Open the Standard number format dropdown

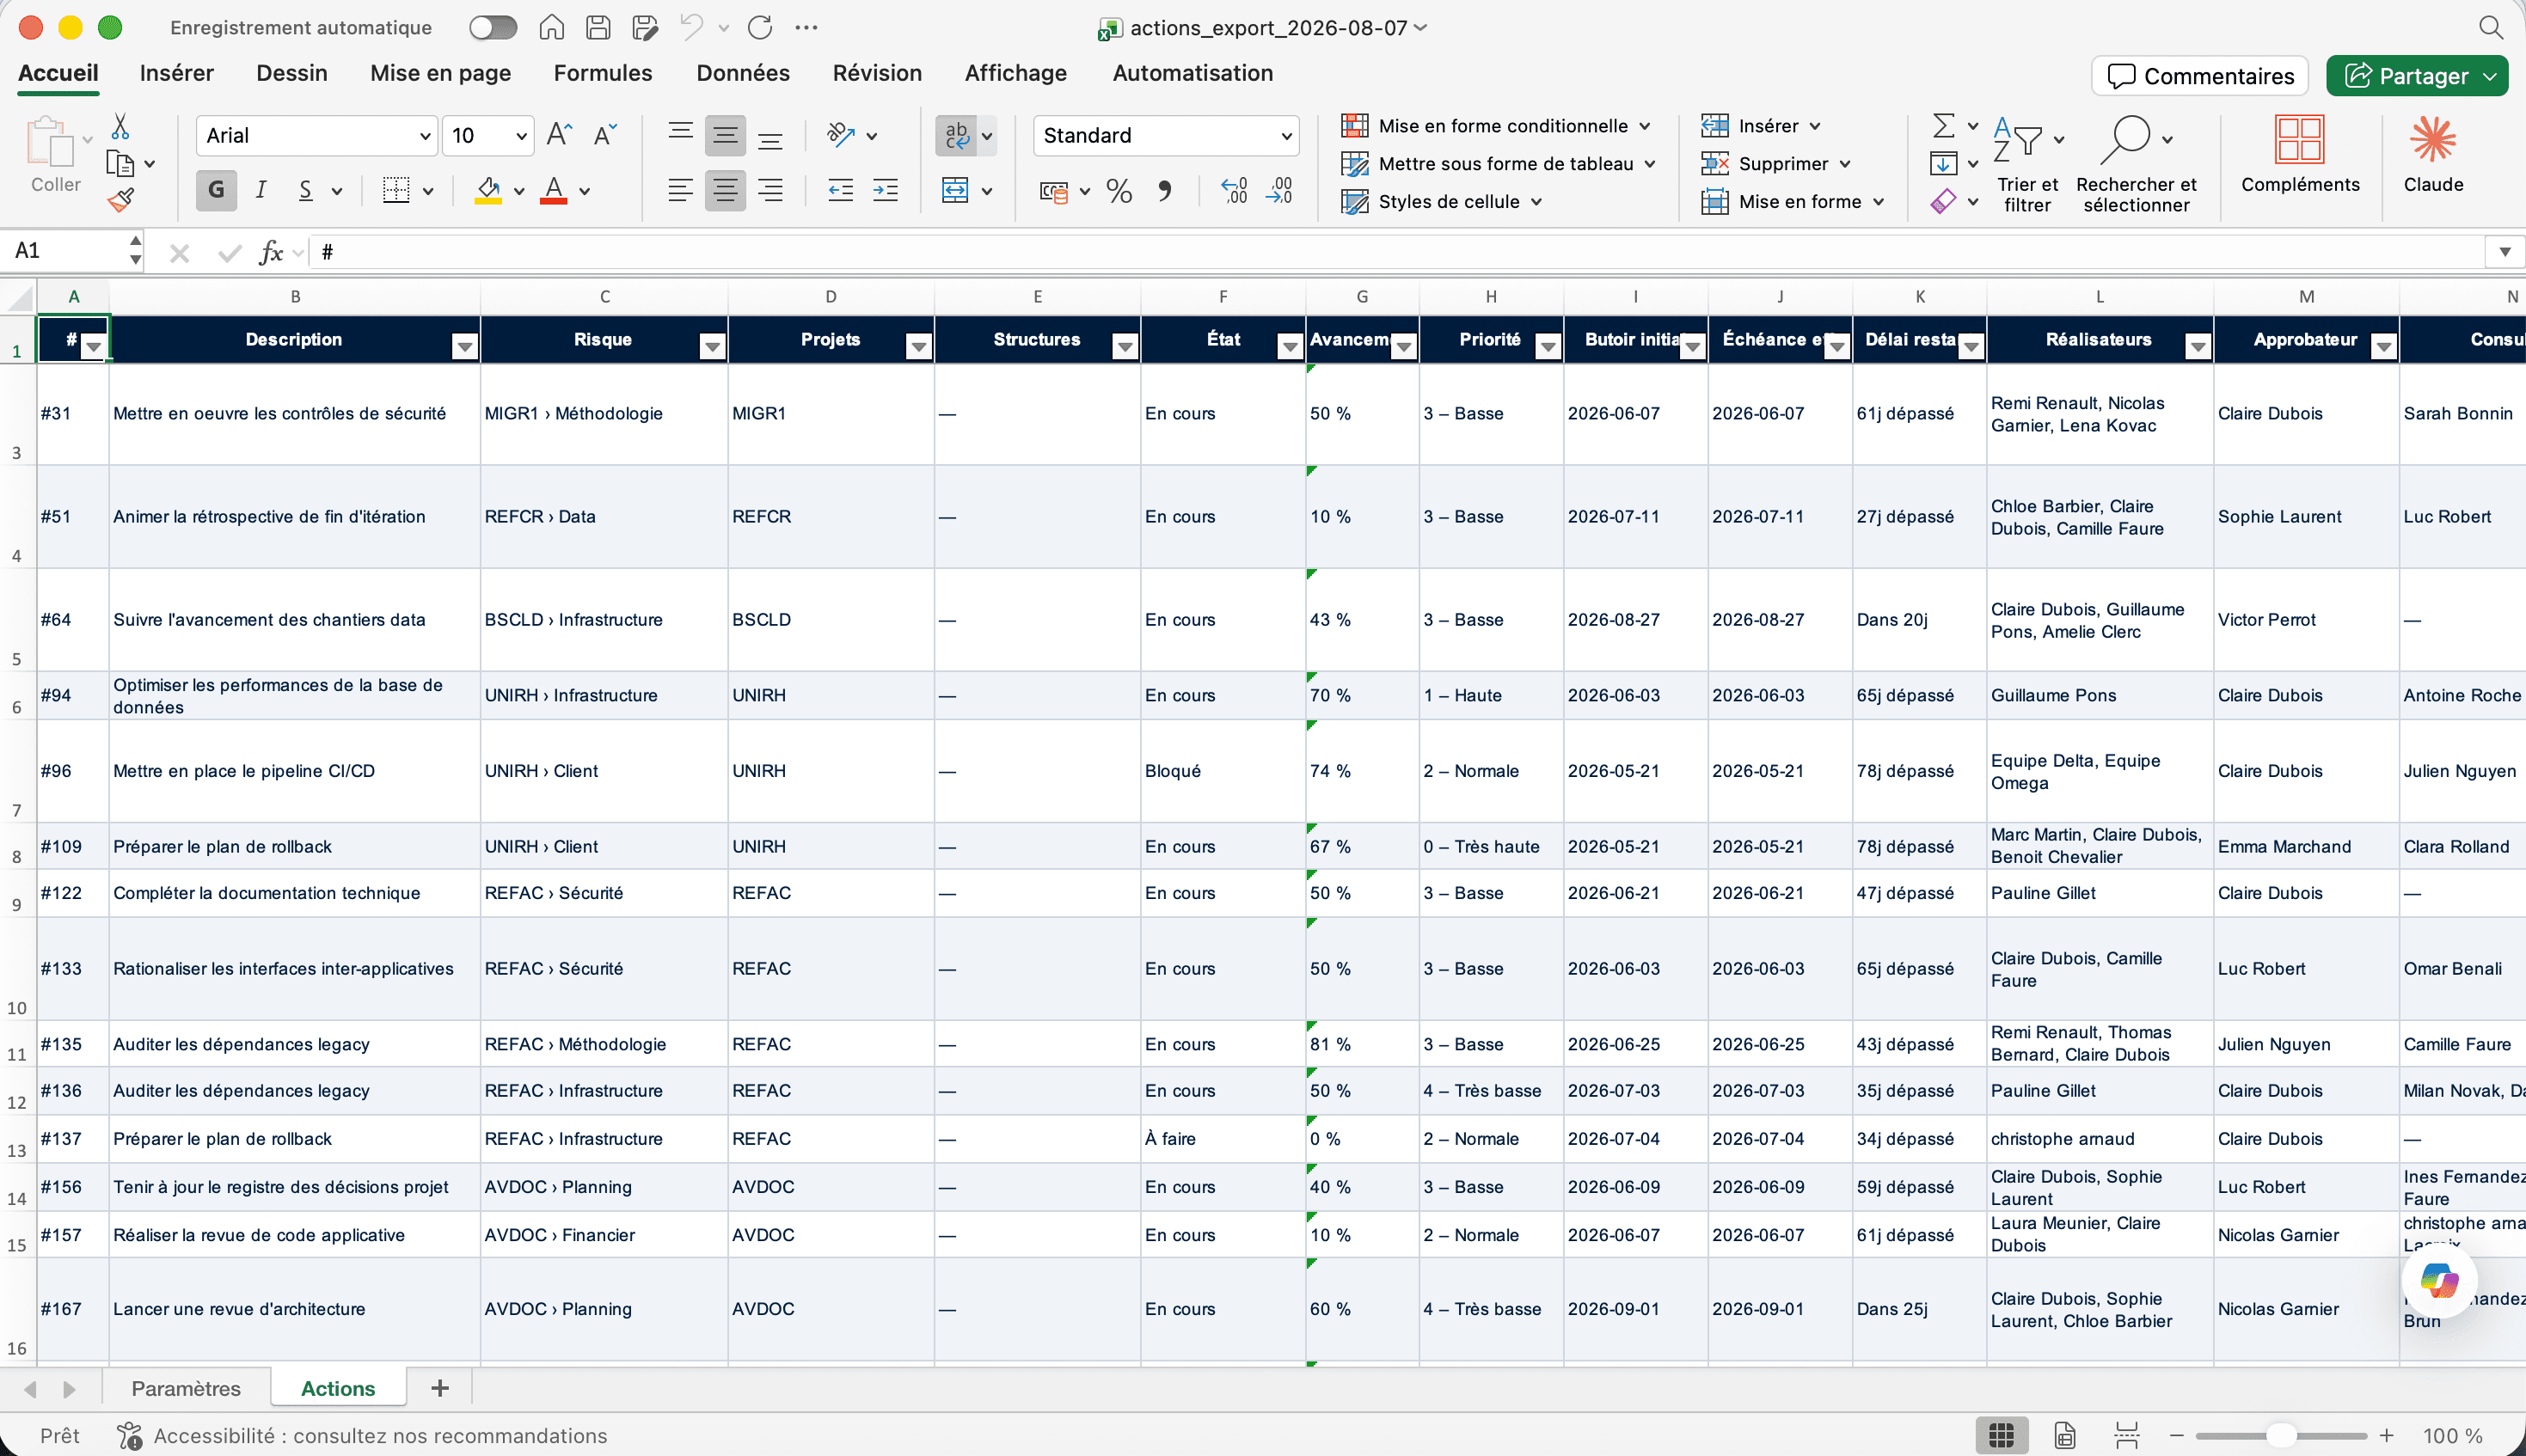1286,135
